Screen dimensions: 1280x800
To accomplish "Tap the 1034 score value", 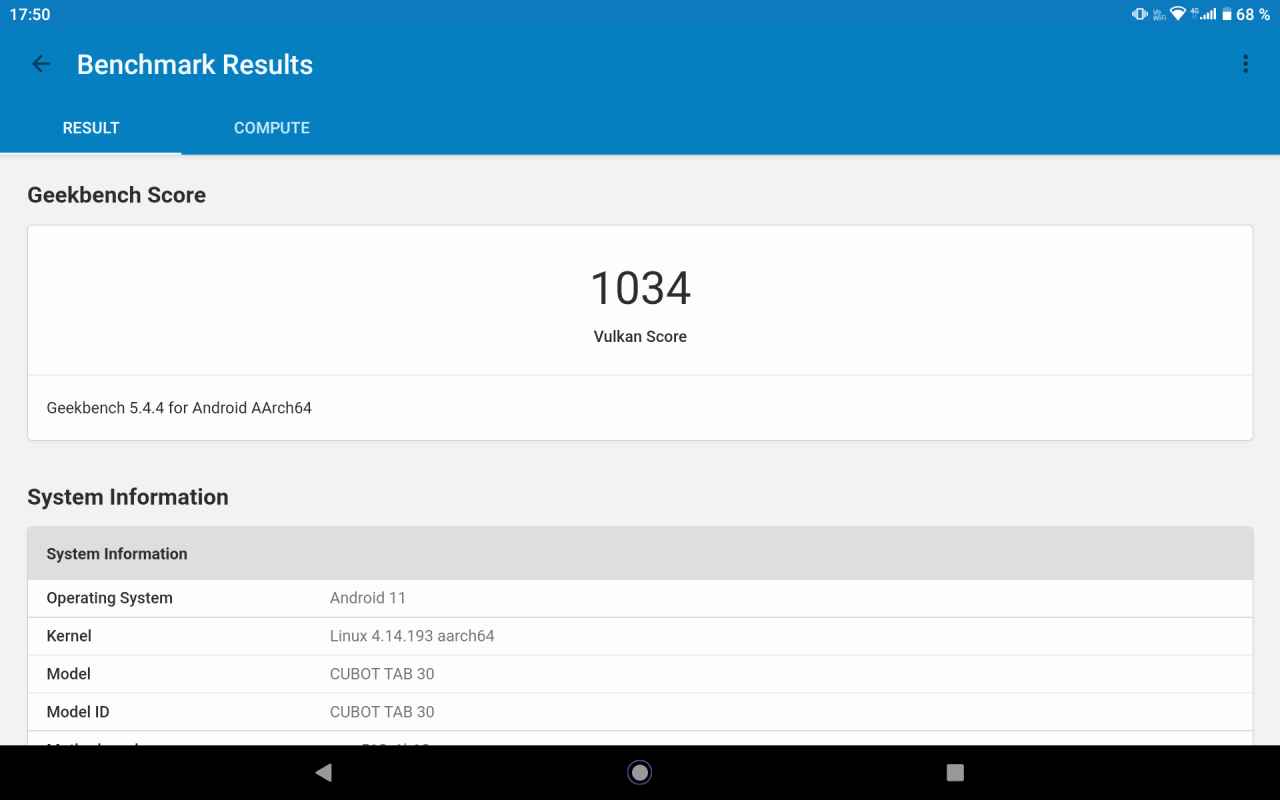I will [x=640, y=288].
